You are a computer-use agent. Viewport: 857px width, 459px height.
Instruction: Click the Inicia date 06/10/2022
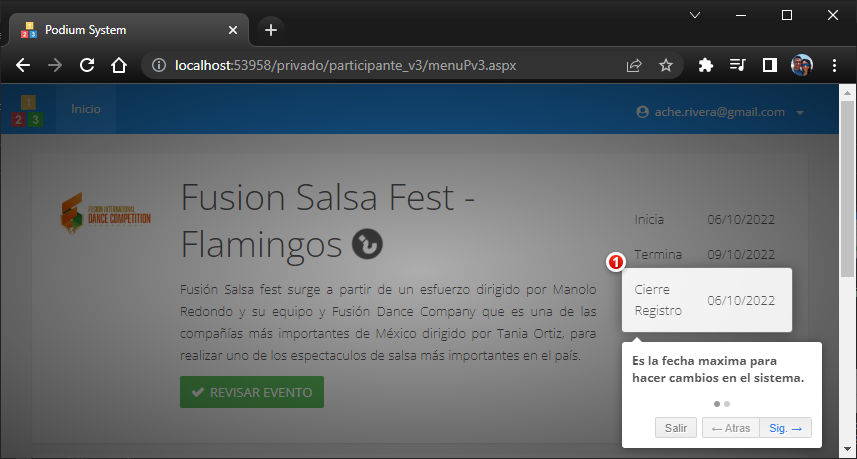click(741, 220)
